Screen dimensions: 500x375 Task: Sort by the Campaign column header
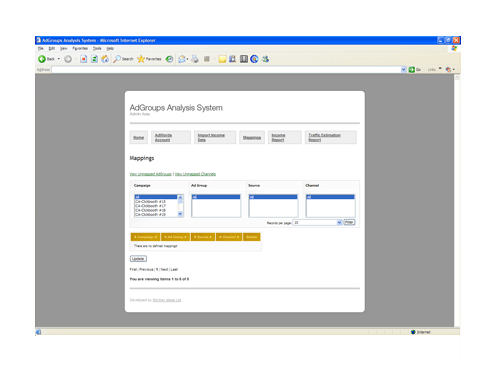pyautogui.click(x=145, y=237)
